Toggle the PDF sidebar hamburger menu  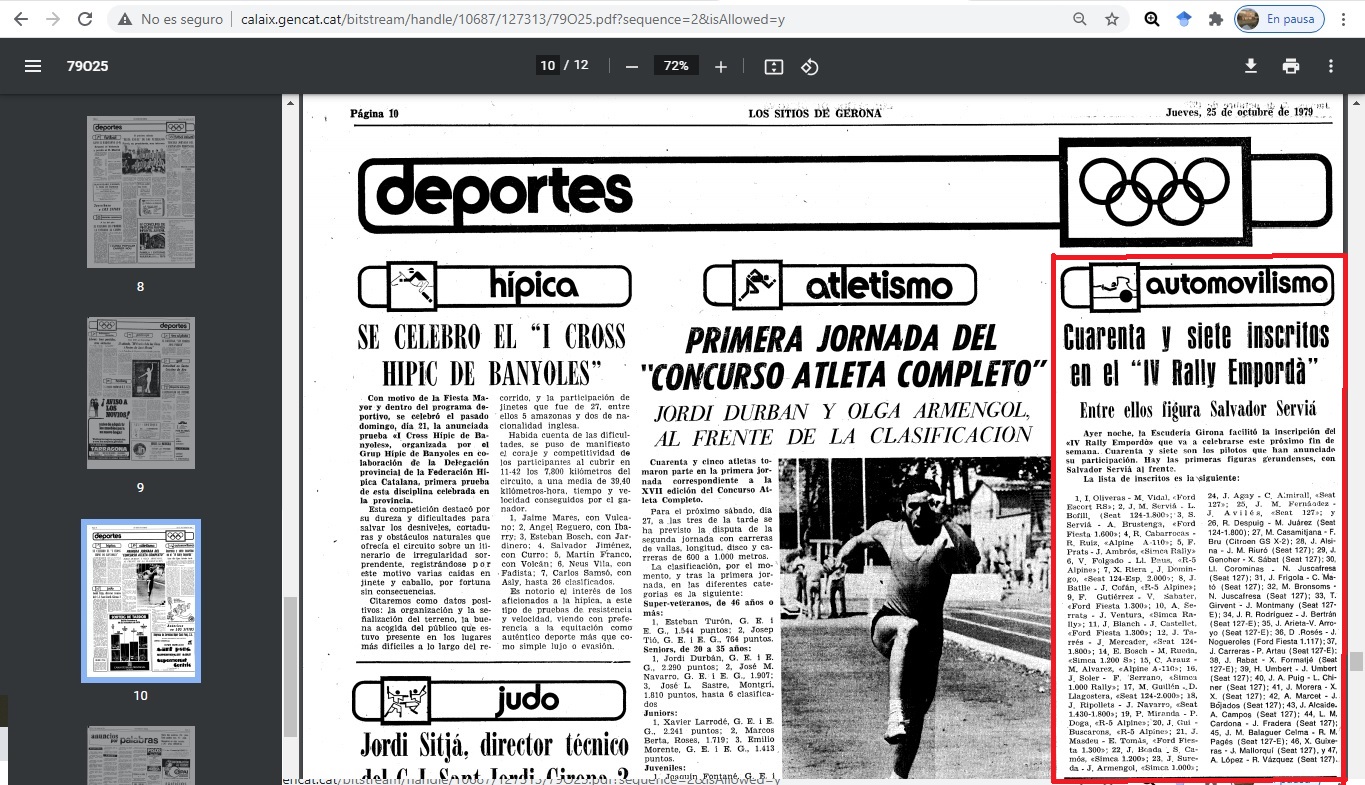pos(33,66)
